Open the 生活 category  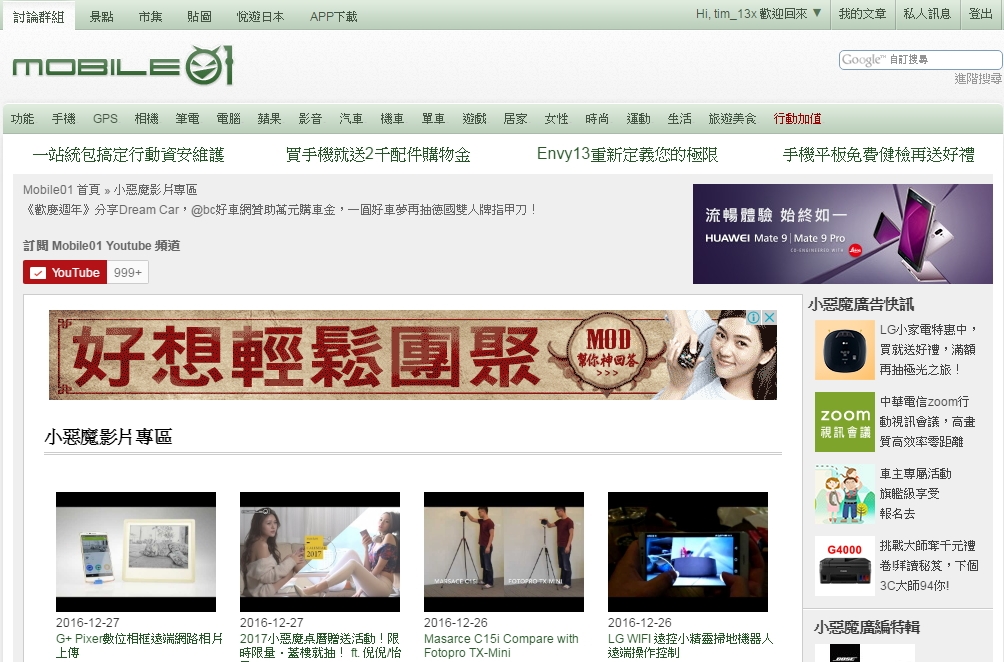(679, 118)
